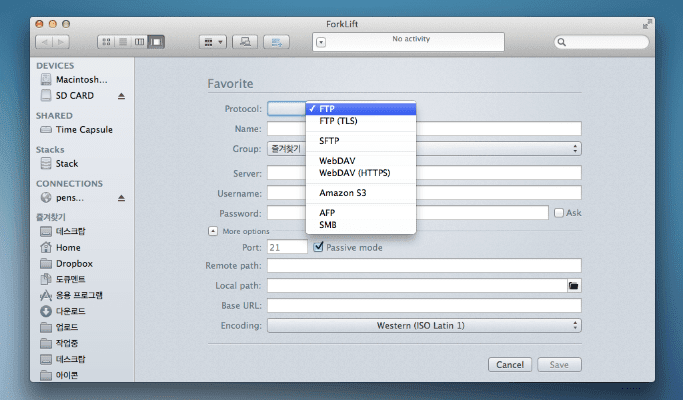Click the Username input field
The height and width of the screenshot is (400, 683).
pos(424,193)
